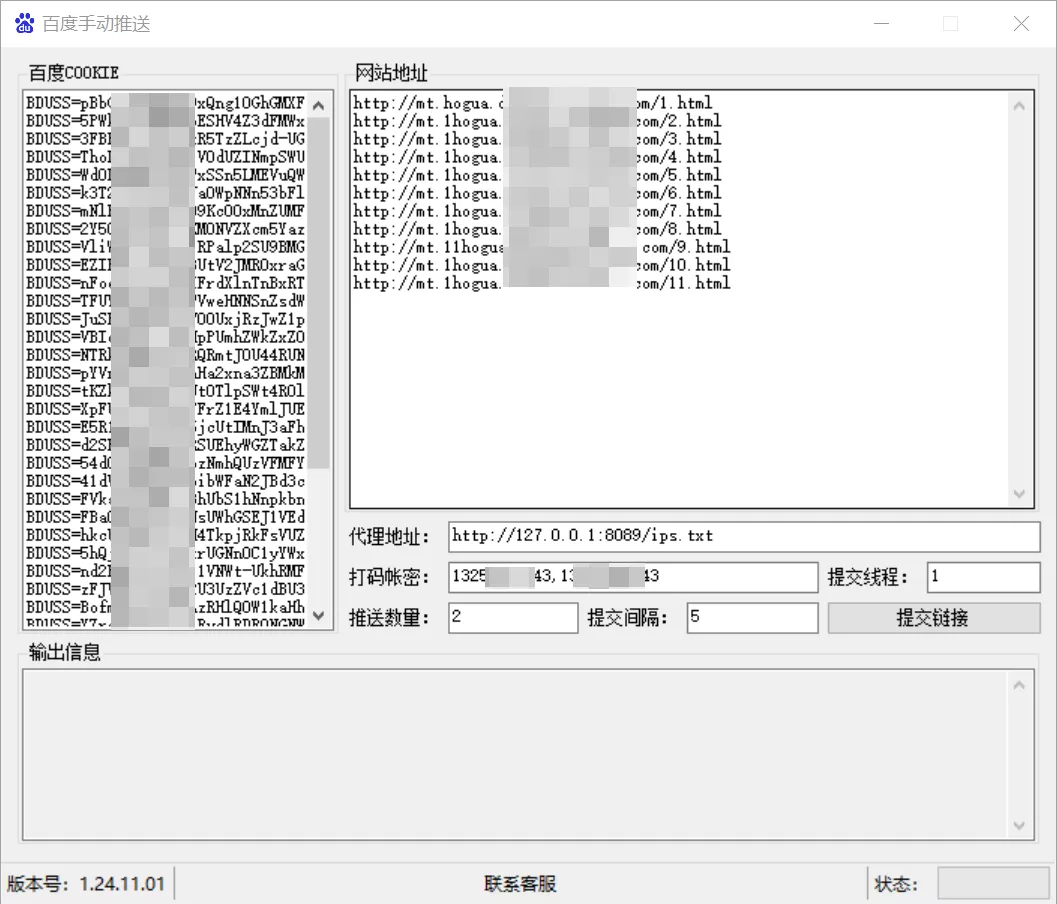Click the 版本号: 1.24.11.01 status text
The width and height of the screenshot is (1057, 904).
[86, 884]
